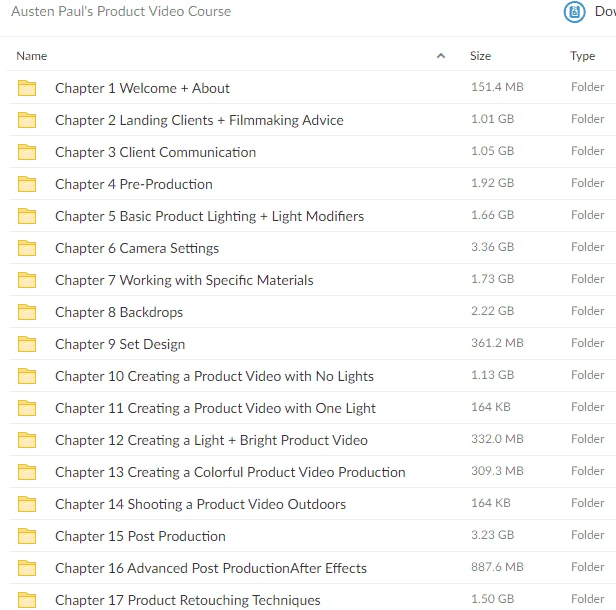Select the folder icon for Chapter 15 Post Production

coord(27,536)
